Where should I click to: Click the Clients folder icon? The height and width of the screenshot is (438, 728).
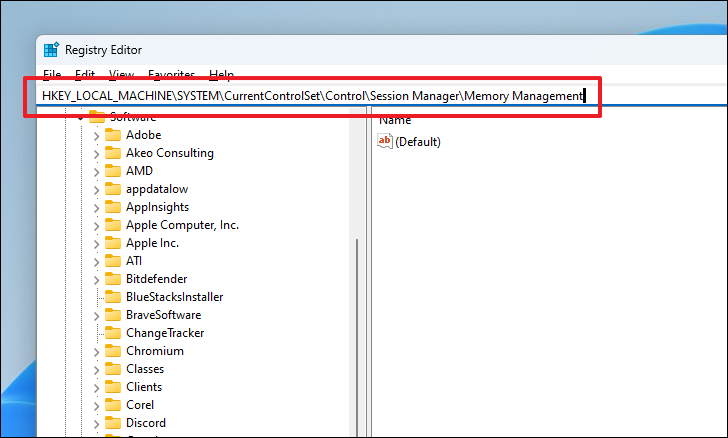pos(113,387)
